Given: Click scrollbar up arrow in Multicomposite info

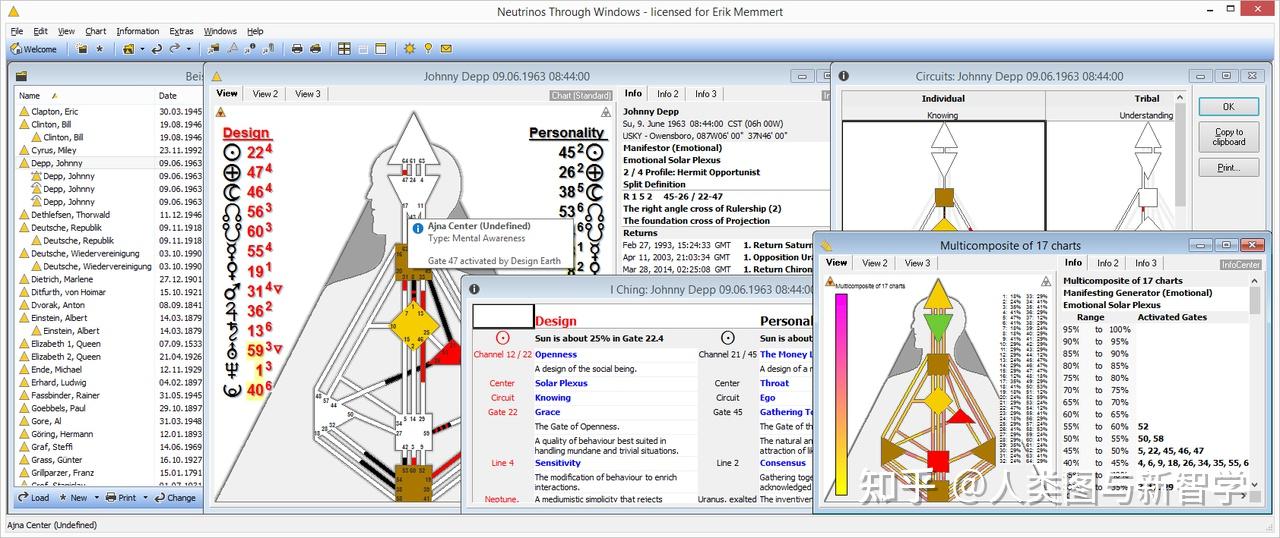Looking at the screenshot, I should (x=1255, y=281).
